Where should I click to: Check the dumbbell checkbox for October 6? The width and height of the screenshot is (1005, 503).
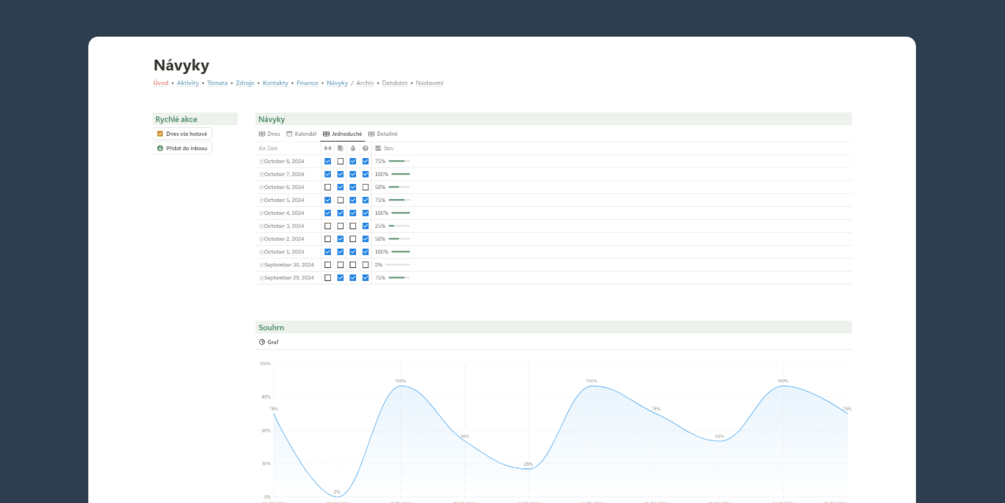(x=328, y=187)
